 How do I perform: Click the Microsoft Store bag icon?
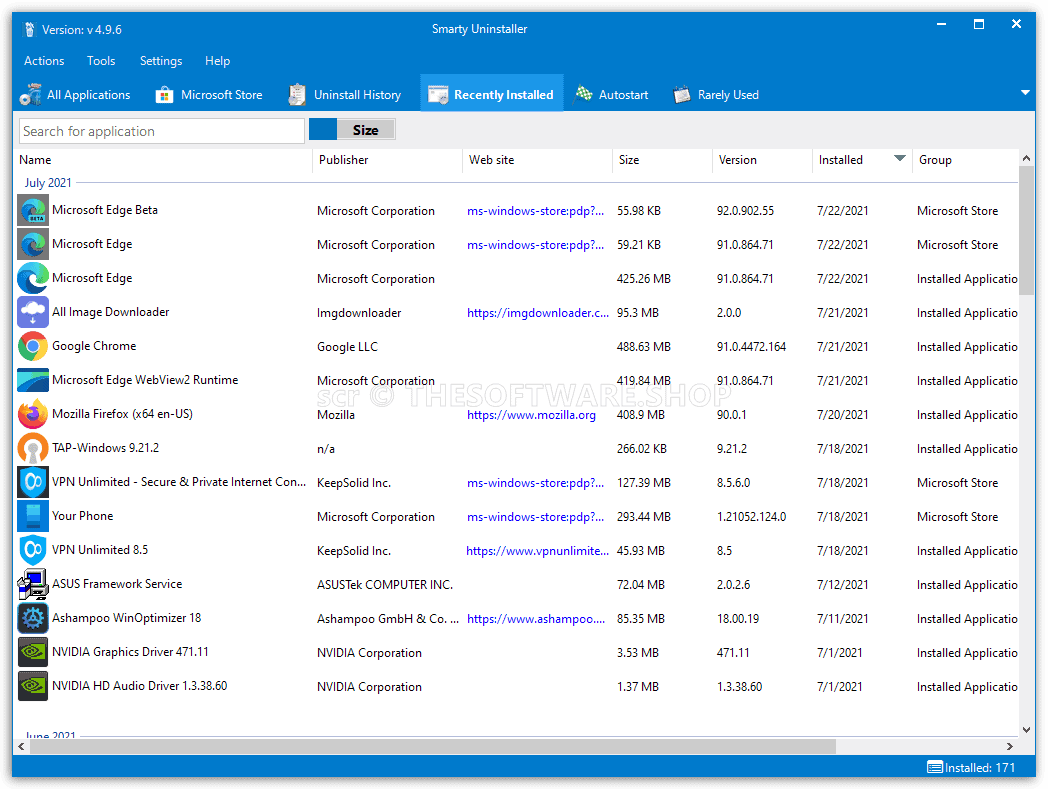point(164,95)
